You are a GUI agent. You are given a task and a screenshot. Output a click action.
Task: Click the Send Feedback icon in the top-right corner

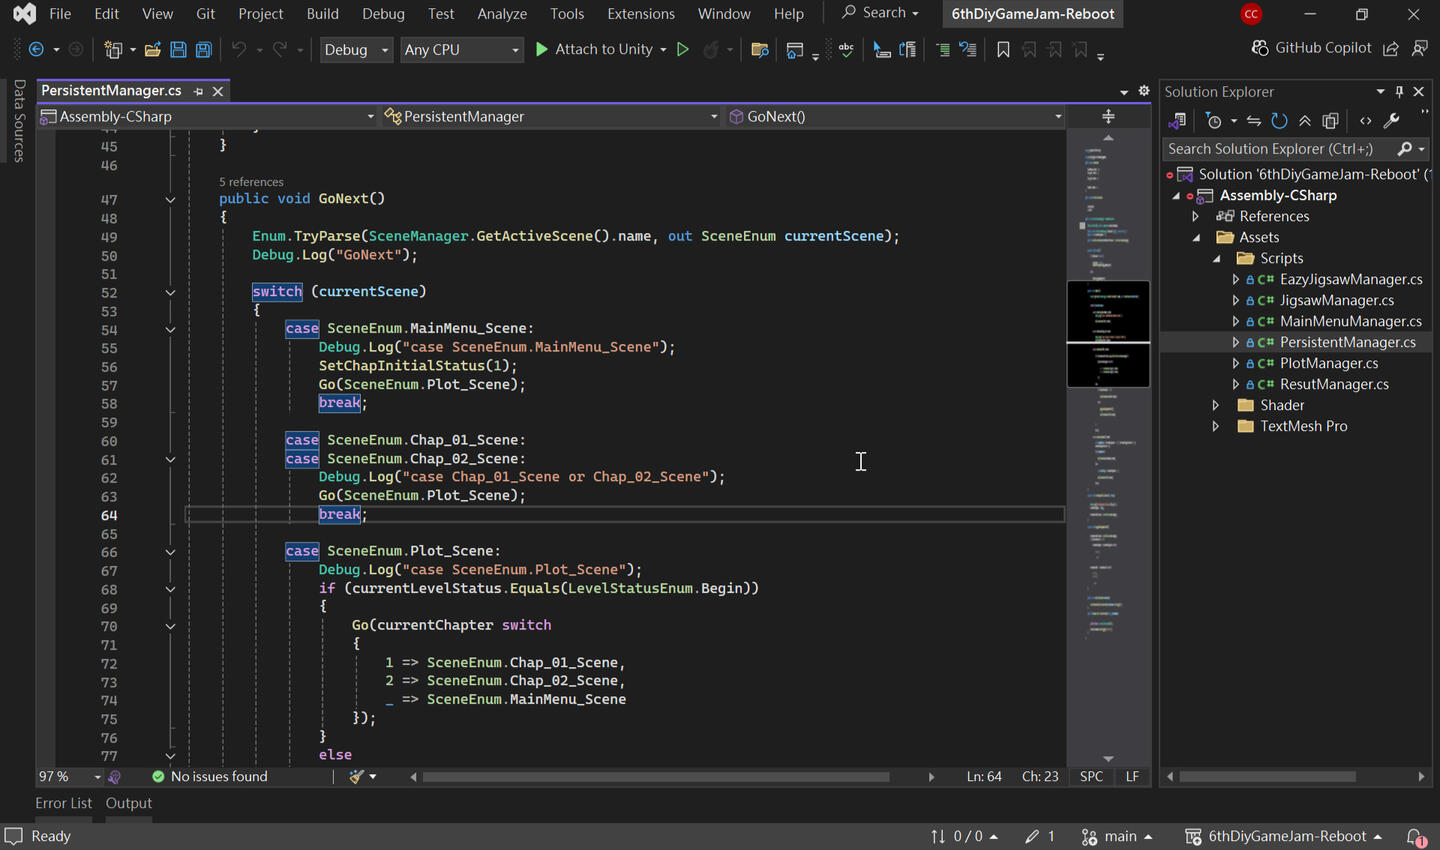(1420, 48)
